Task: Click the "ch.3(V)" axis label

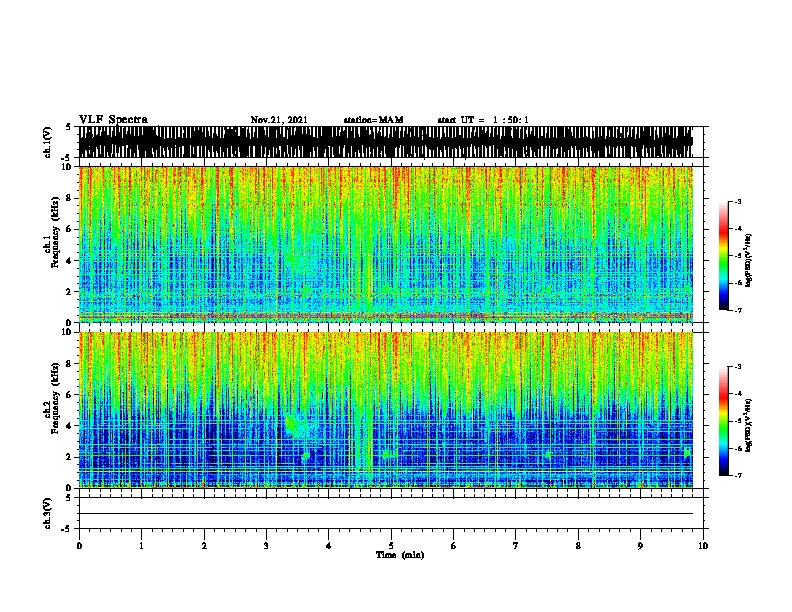Action: pyautogui.click(x=48, y=513)
